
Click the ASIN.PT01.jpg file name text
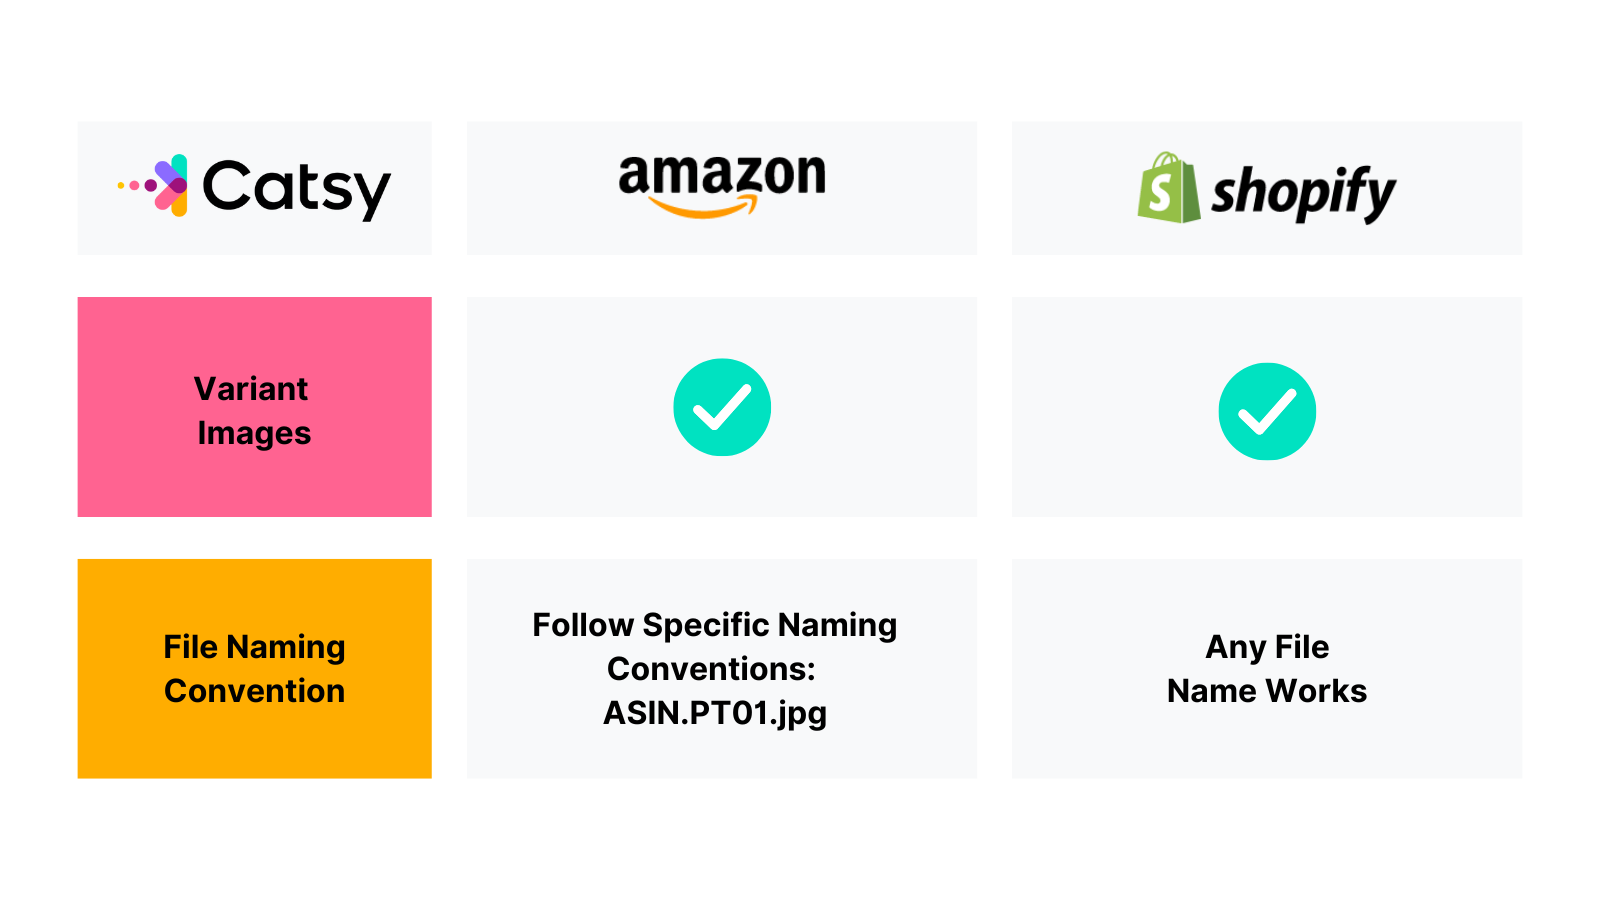coord(715,713)
